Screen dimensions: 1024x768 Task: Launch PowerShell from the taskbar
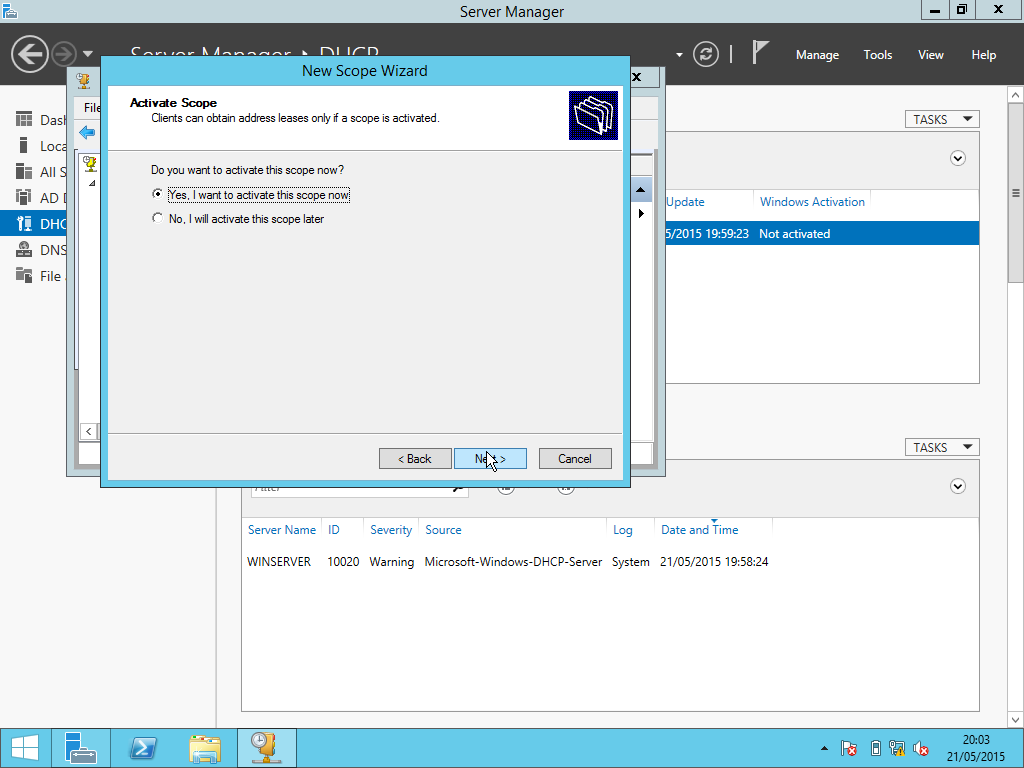pyautogui.click(x=143, y=748)
